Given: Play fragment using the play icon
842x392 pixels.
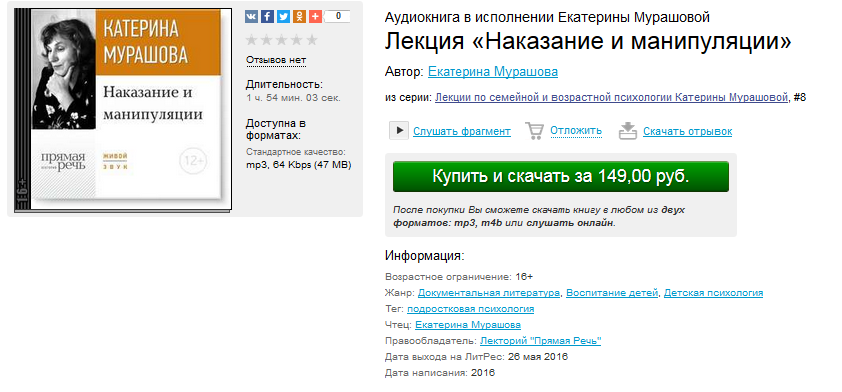Looking at the screenshot, I should click(398, 130).
